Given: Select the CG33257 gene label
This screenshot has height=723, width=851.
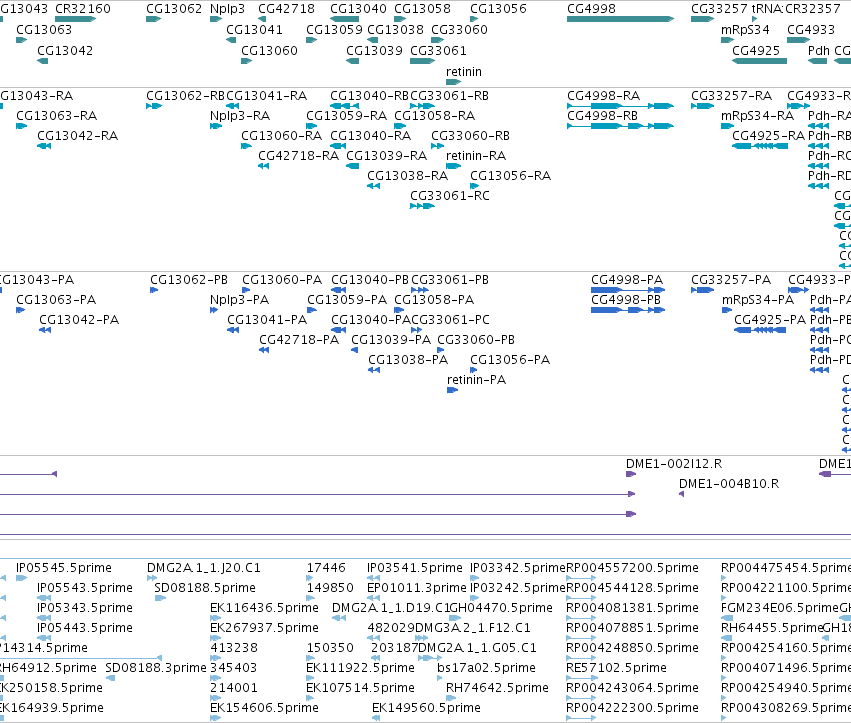Looking at the screenshot, I should 719,9.
